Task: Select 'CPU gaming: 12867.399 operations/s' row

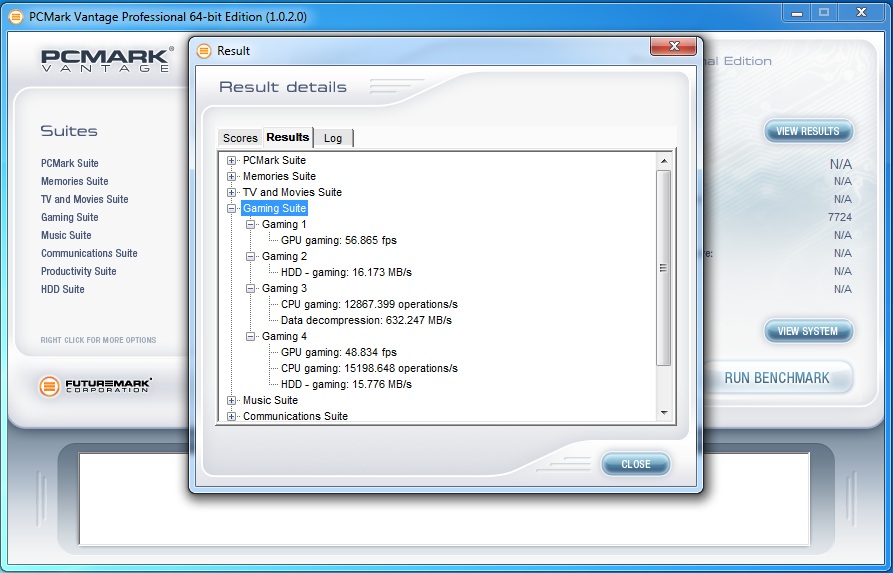Action: (x=369, y=304)
